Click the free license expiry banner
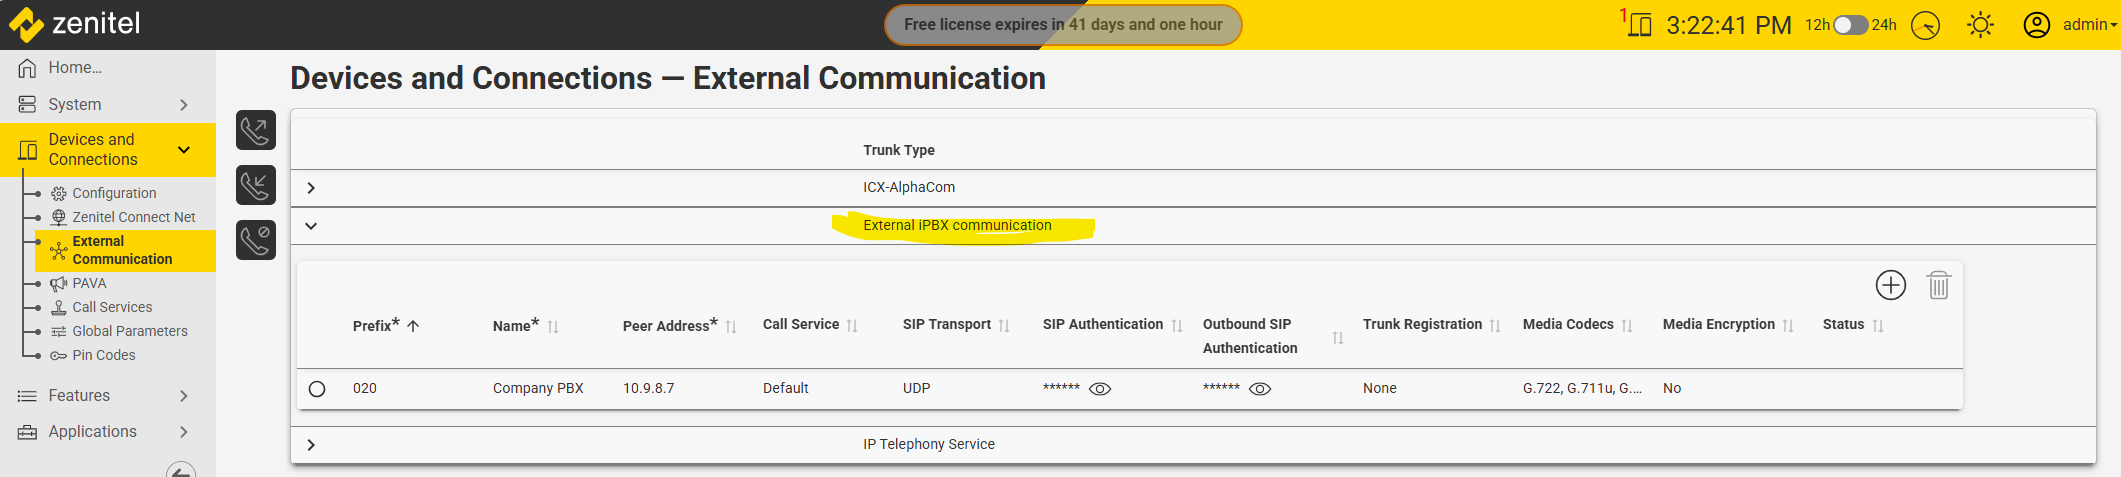This screenshot has height=477, width=2121. (x=1062, y=25)
